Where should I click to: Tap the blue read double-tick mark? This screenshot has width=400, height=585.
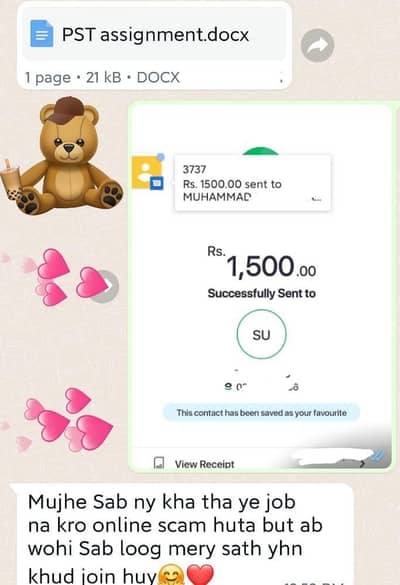pyautogui.click(x=378, y=455)
